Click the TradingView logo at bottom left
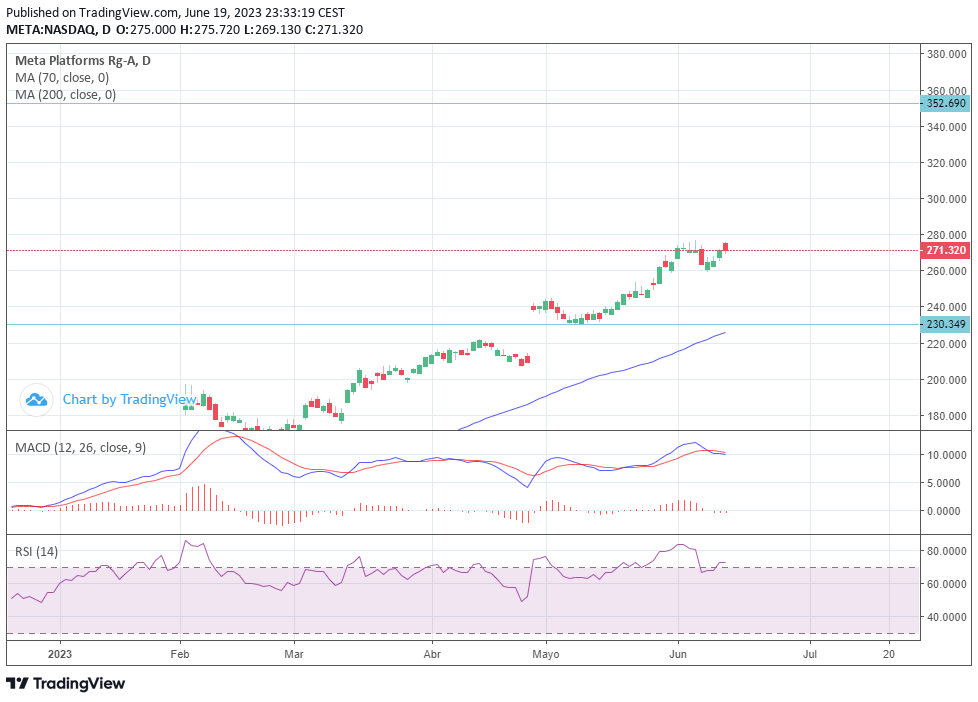This screenshot has width=978, height=702. [x=65, y=684]
